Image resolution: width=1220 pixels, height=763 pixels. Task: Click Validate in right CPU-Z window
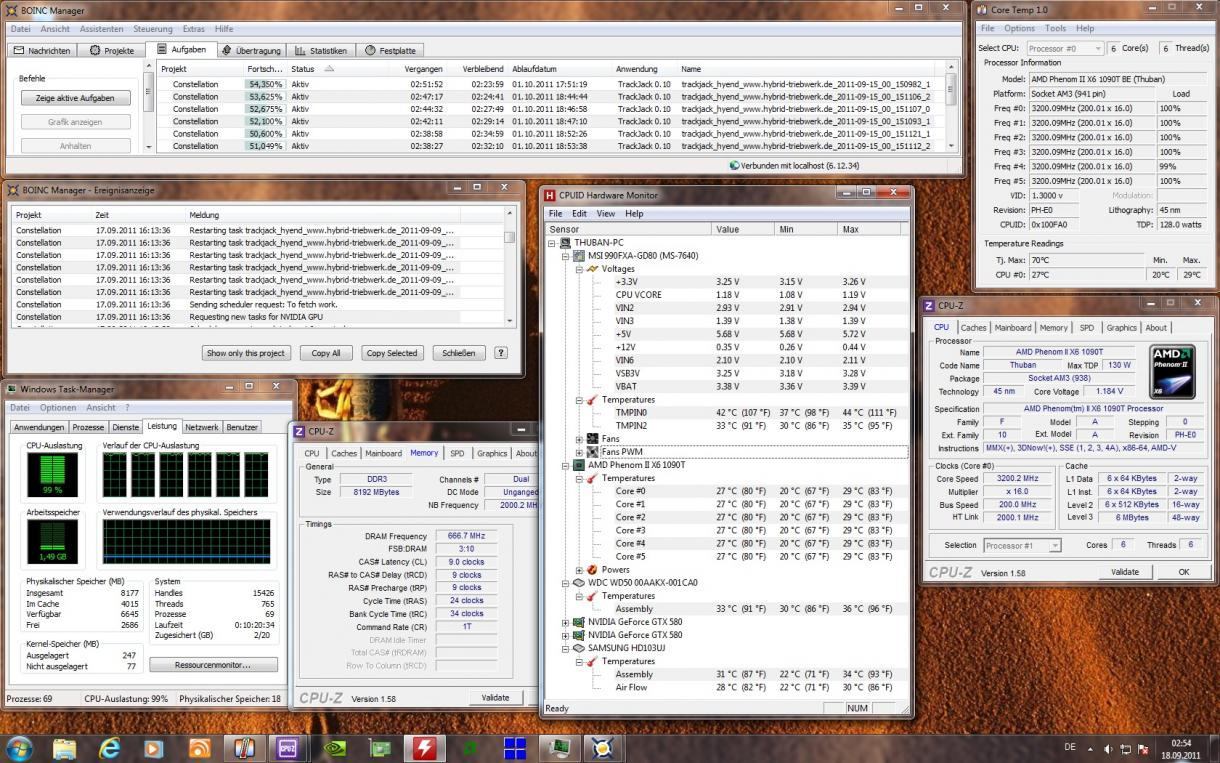pos(1125,572)
